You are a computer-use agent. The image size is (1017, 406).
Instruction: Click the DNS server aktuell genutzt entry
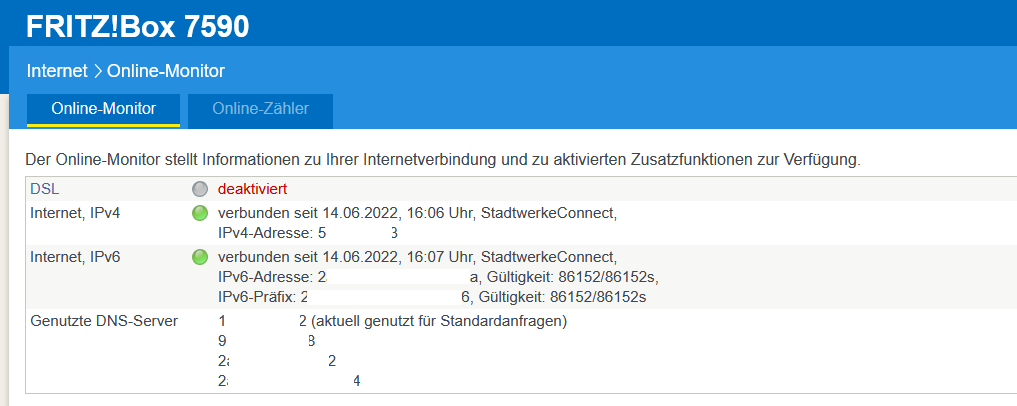[392, 321]
